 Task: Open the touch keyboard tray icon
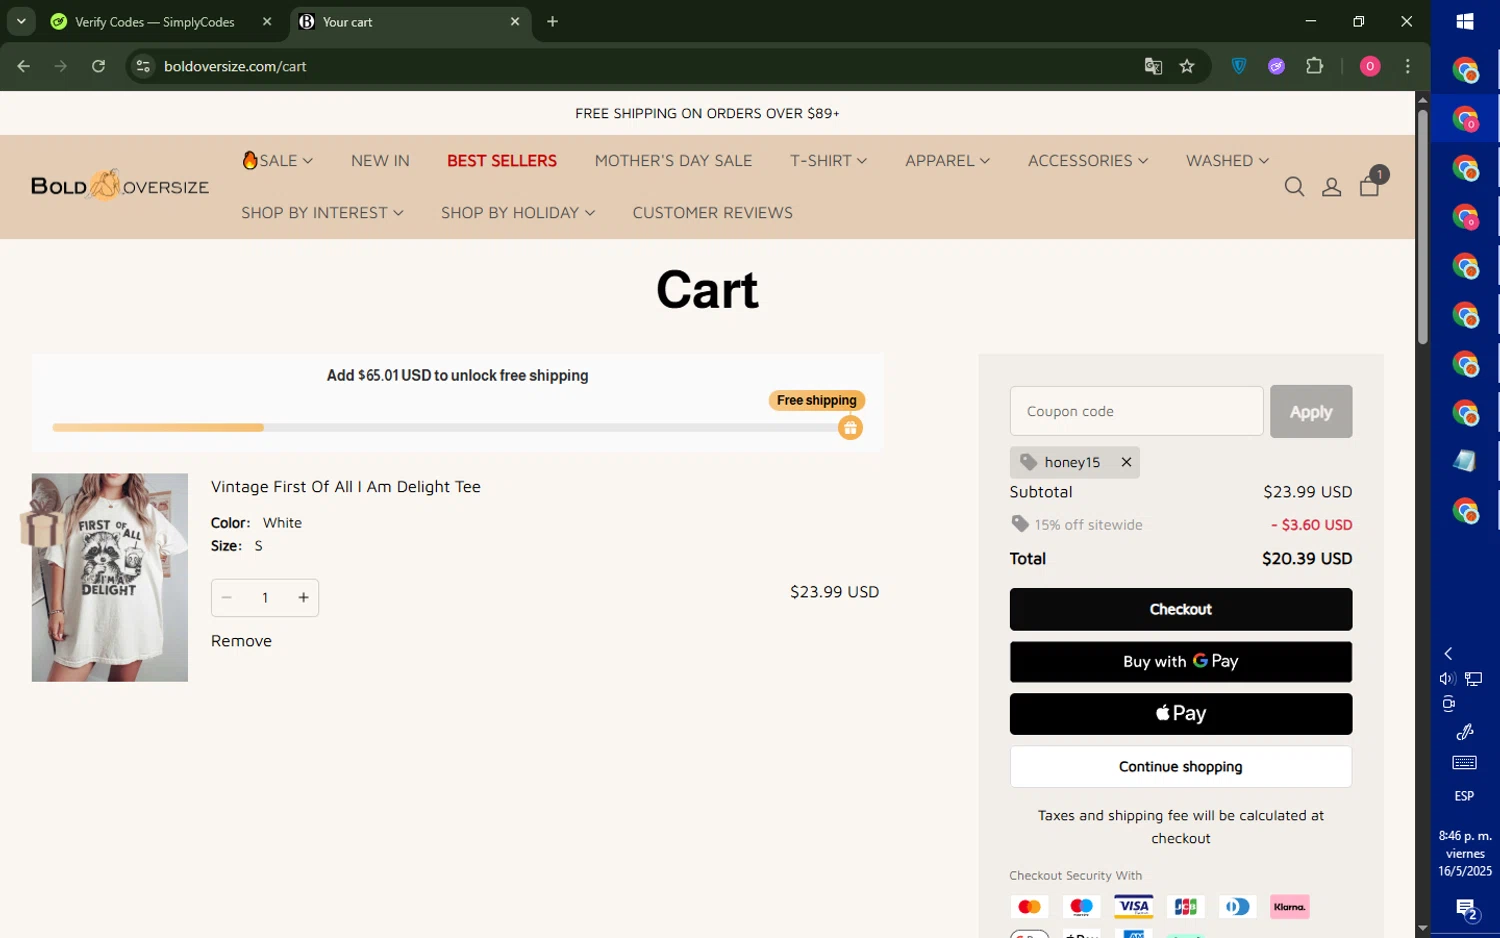pyautogui.click(x=1464, y=763)
